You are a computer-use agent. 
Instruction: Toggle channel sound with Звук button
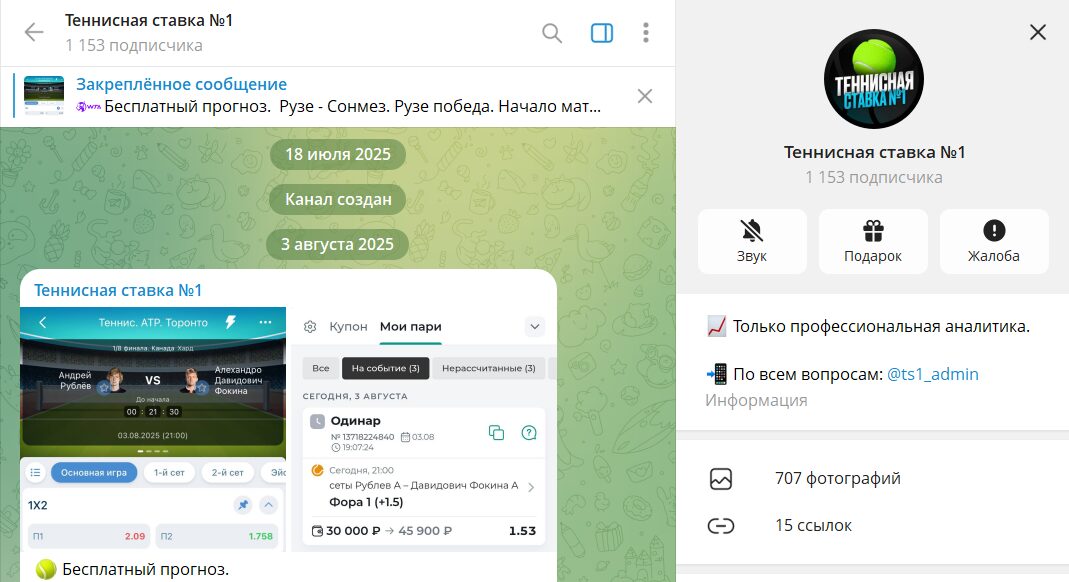click(752, 241)
